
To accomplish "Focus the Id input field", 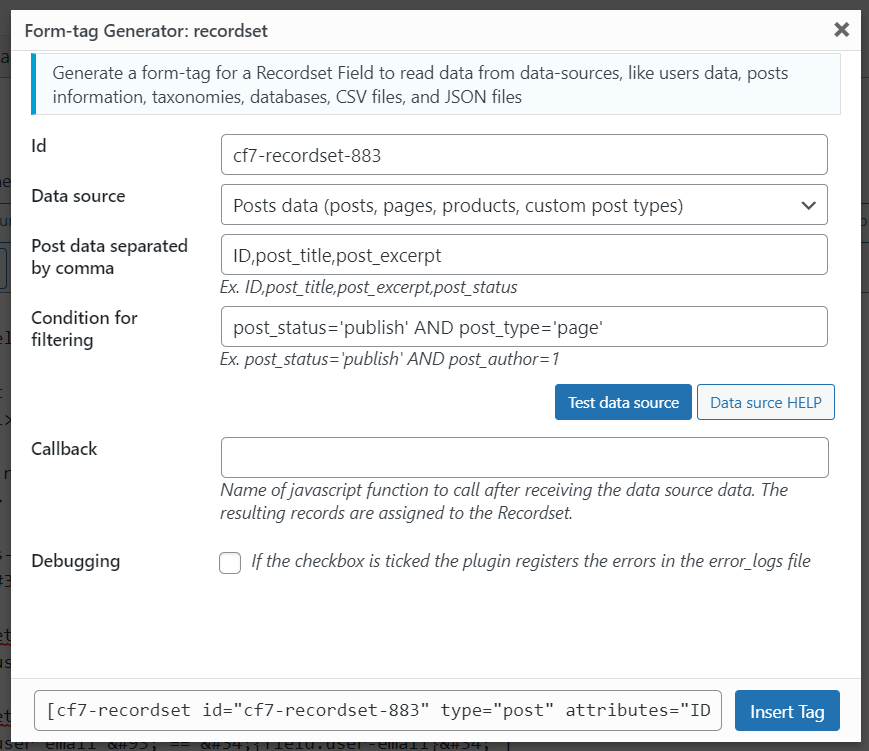I will point(523,155).
